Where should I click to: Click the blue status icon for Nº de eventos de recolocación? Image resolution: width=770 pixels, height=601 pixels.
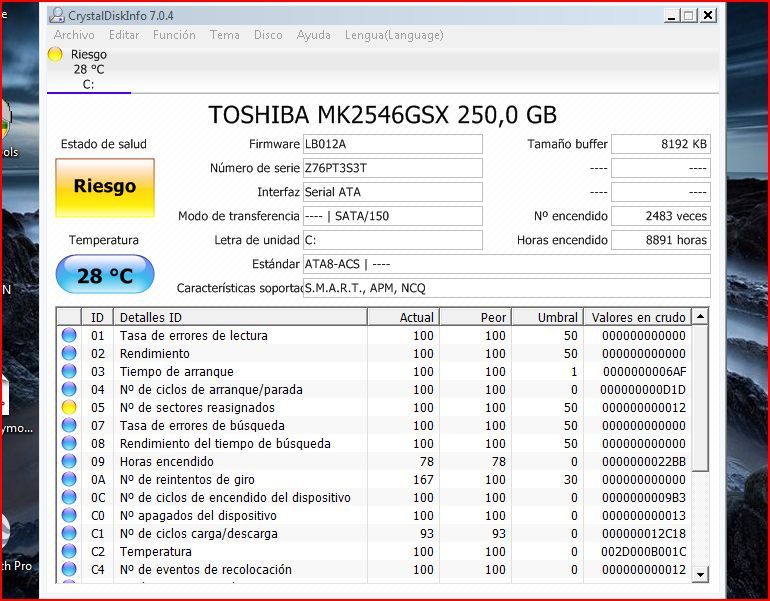point(69,570)
